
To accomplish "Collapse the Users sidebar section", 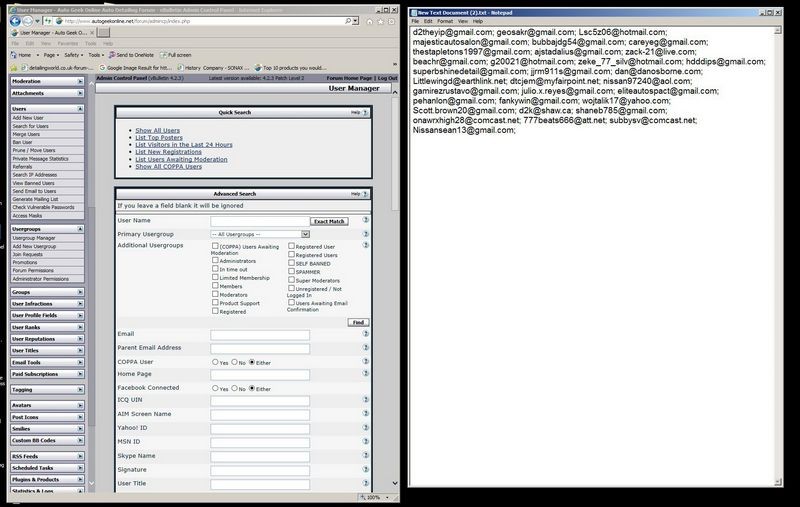I will (80, 109).
